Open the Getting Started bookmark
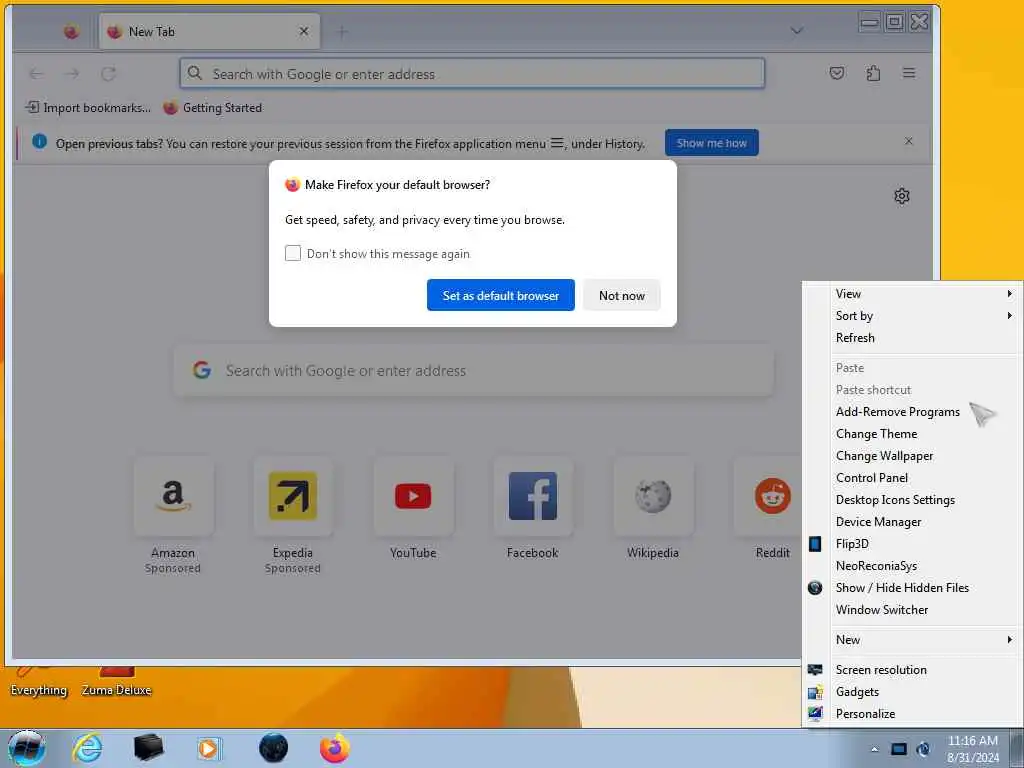 coord(213,108)
